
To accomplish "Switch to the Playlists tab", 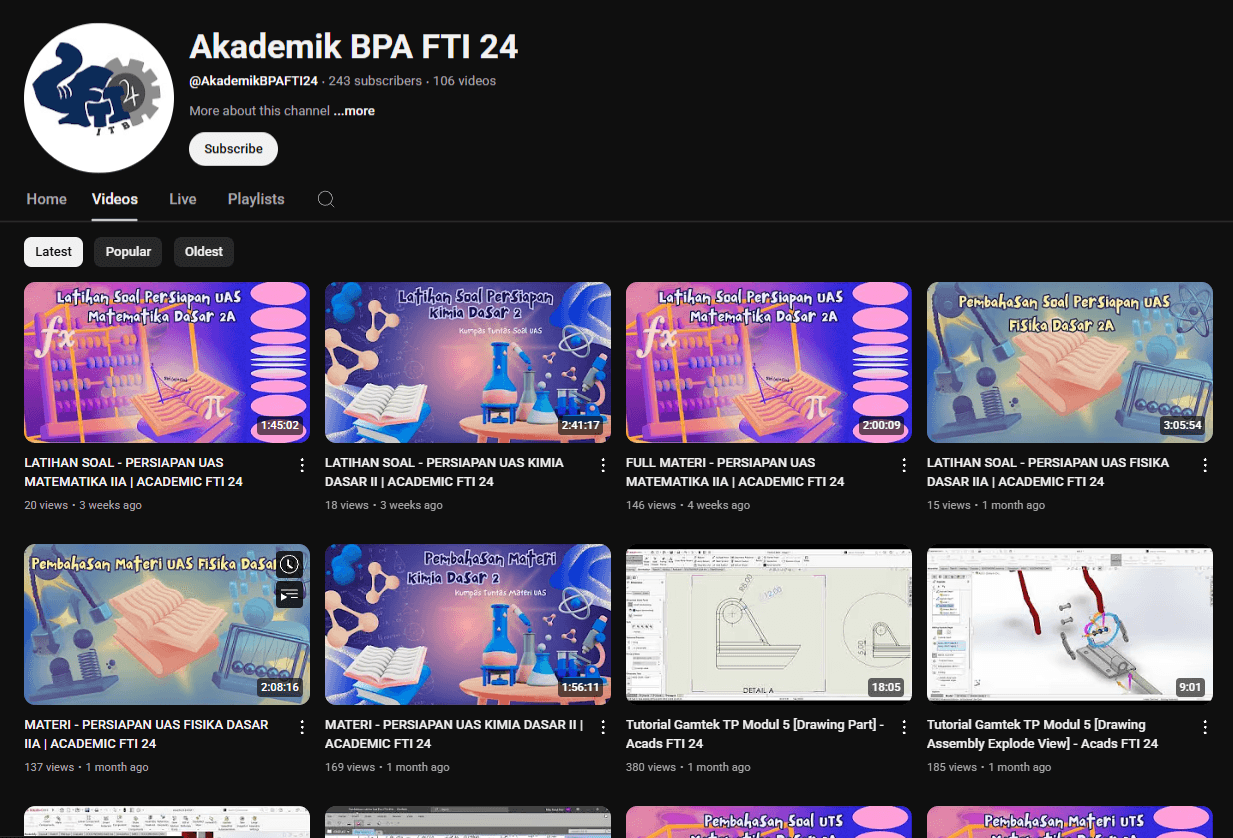I will [256, 199].
